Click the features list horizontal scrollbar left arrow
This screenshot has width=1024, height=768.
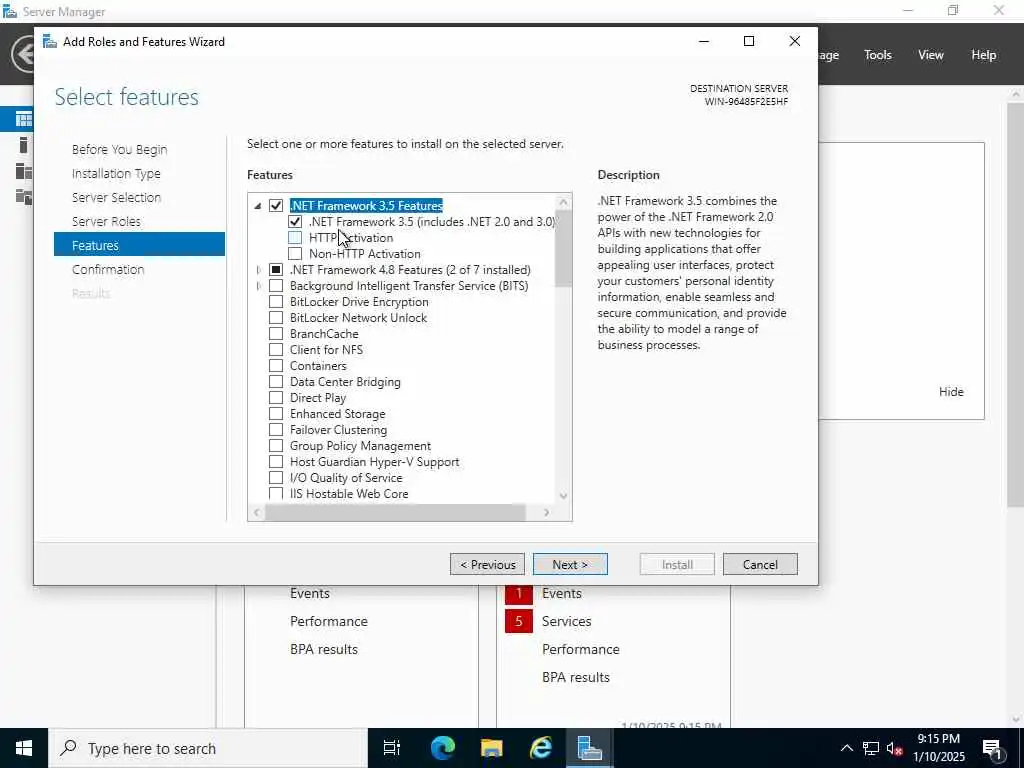(257, 513)
